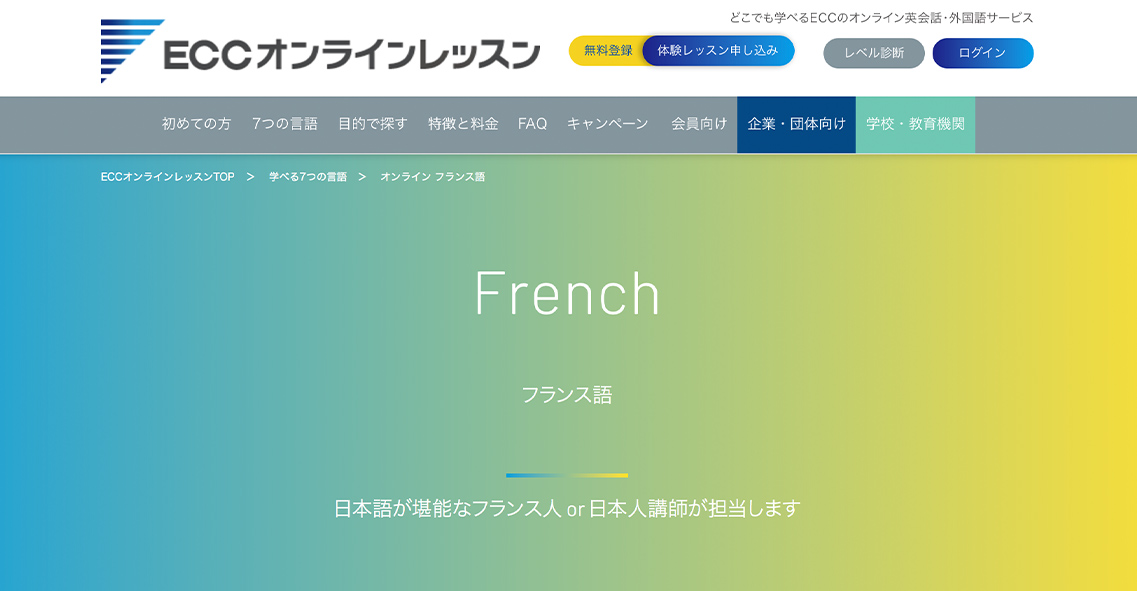Click the ECCオンラインレッスン logo text

351,55
